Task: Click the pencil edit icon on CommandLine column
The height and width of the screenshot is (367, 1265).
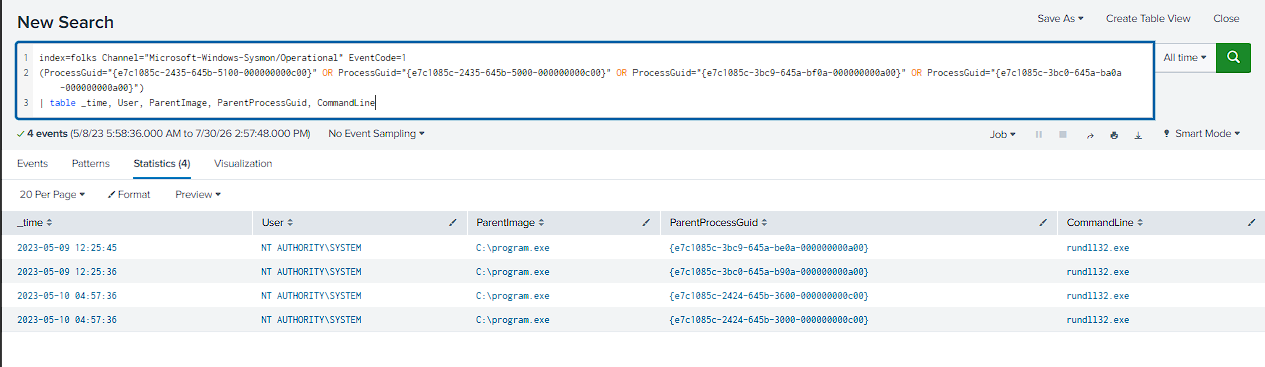Action: [1251, 222]
